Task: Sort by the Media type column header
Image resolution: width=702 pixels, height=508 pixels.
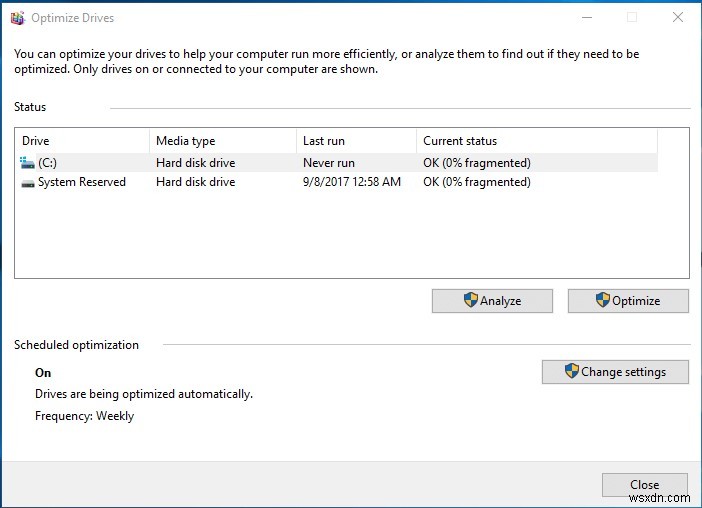Action: [223, 141]
